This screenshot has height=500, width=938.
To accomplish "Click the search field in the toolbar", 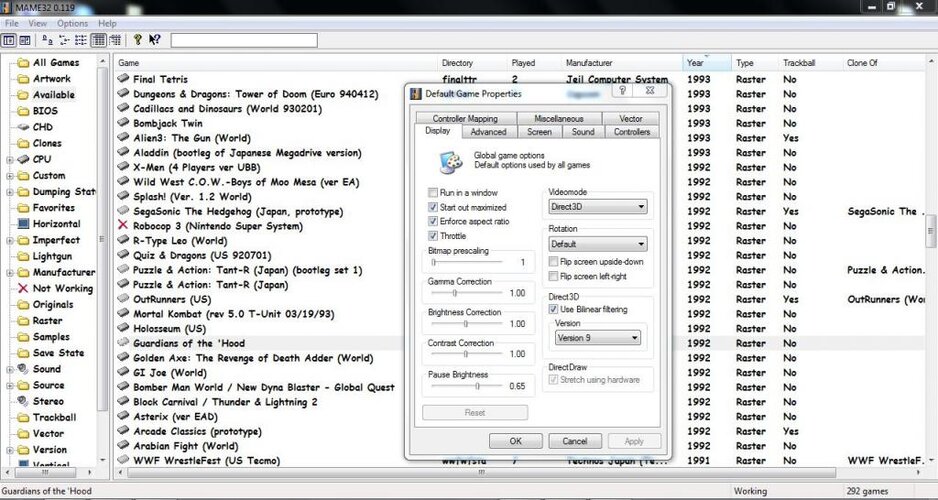I will click(x=243, y=41).
